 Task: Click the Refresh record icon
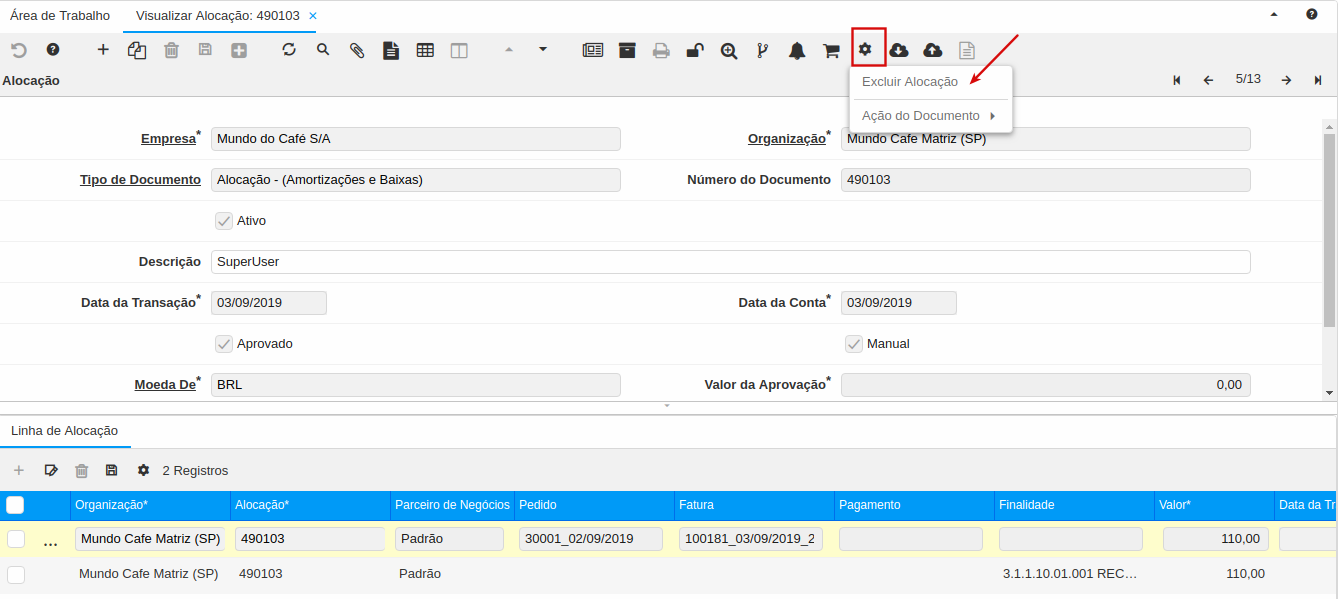[289, 49]
